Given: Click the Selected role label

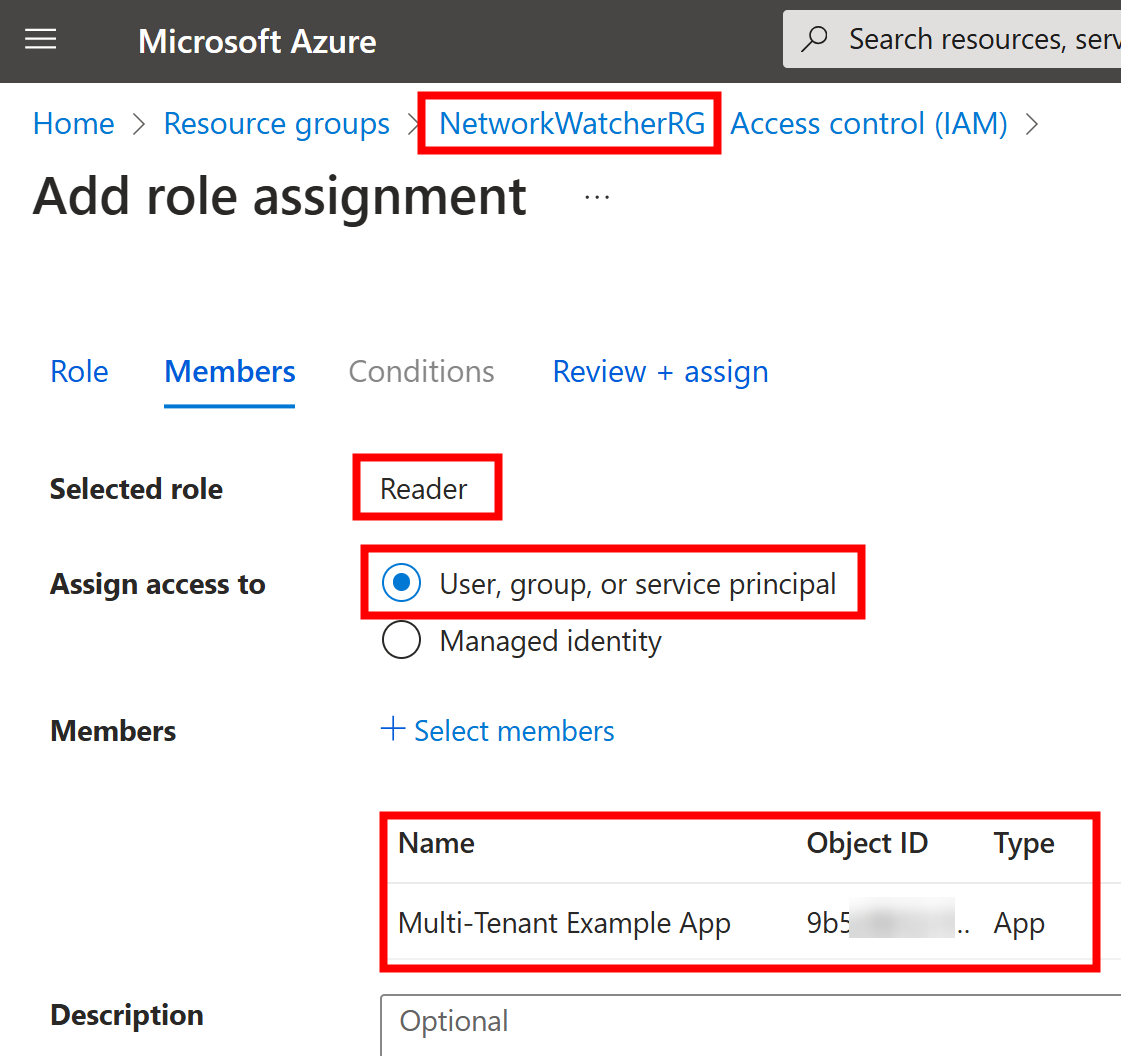Looking at the screenshot, I should pos(136,489).
